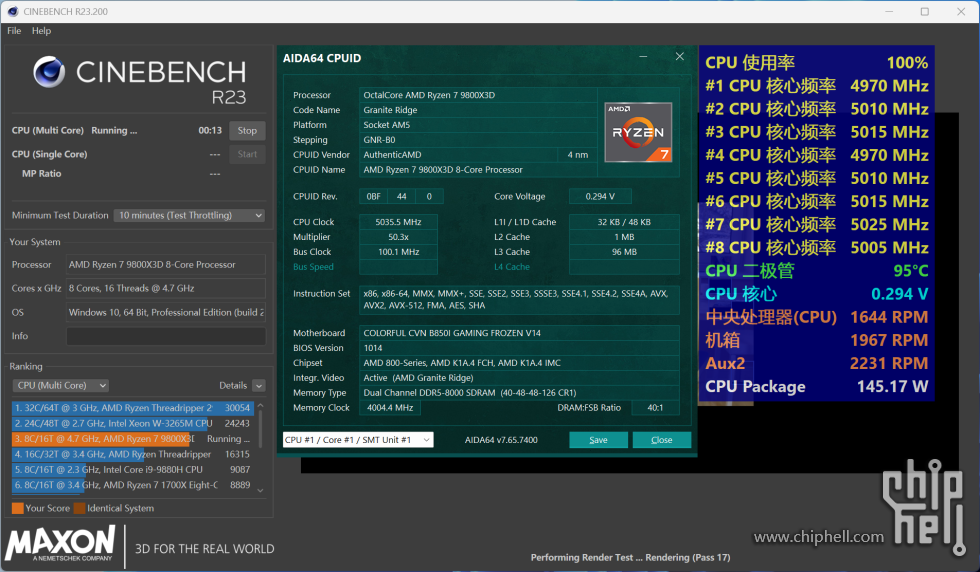Select ranking entry 4 16C/32T Threadripper
Image resolution: width=980 pixels, height=572 pixels.
coord(132,454)
